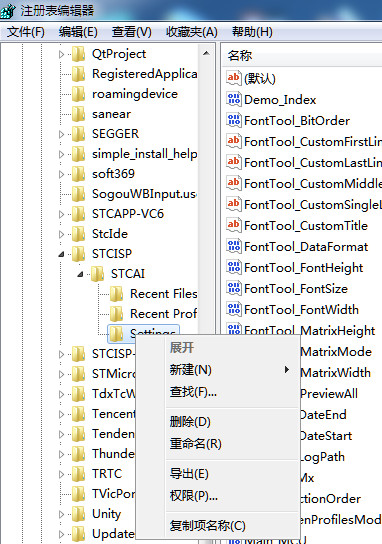Click the registry editor title bar icon
Viewport: 382px width, 544px height.
pyautogui.click(x=8, y=10)
